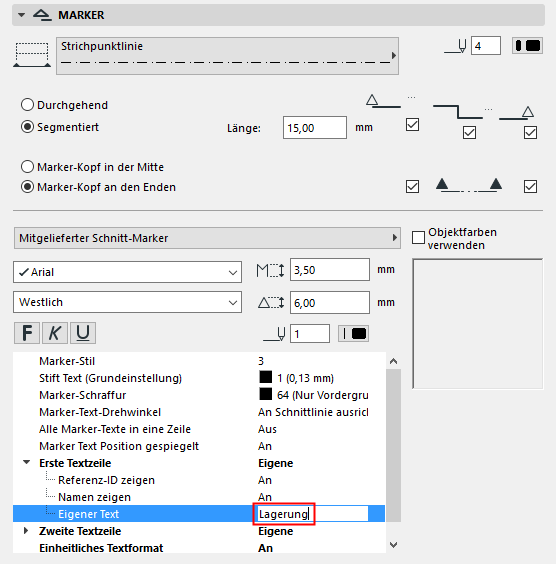This screenshot has width=556, height=564.
Task: Toggle the left marker head checkbox
Action: (x=412, y=187)
